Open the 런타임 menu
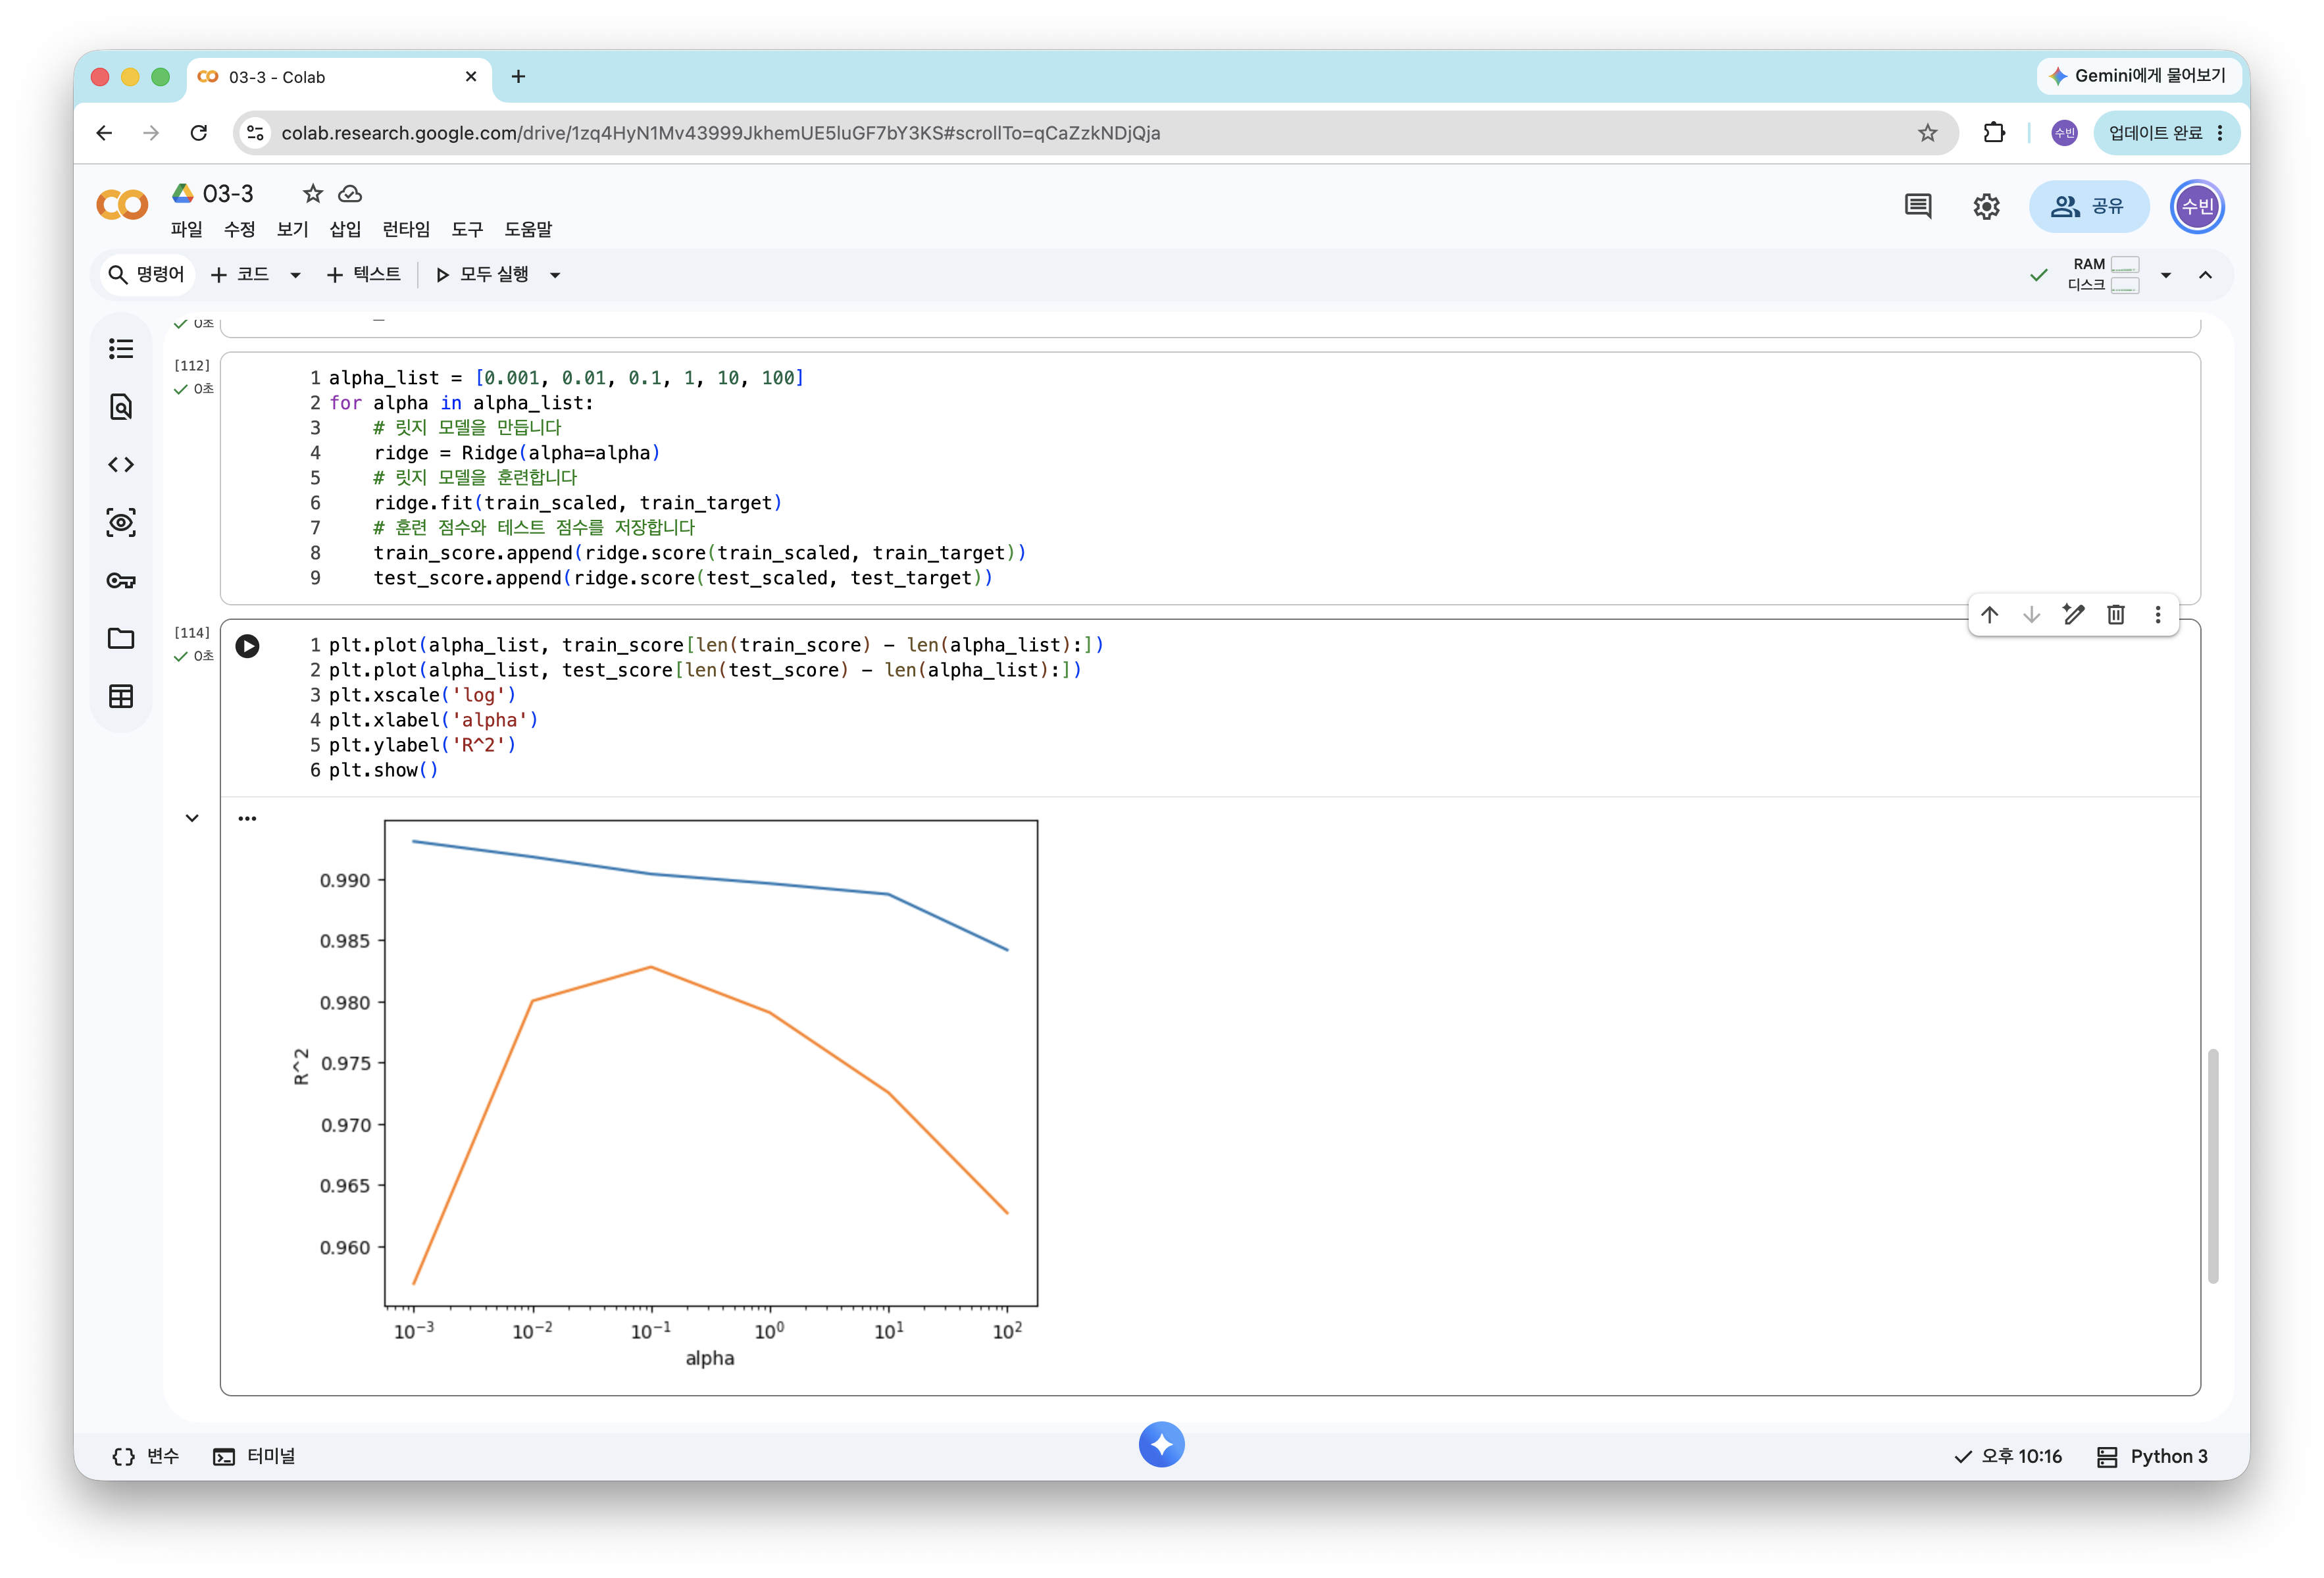The width and height of the screenshot is (2324, 1578). point(406,230)
